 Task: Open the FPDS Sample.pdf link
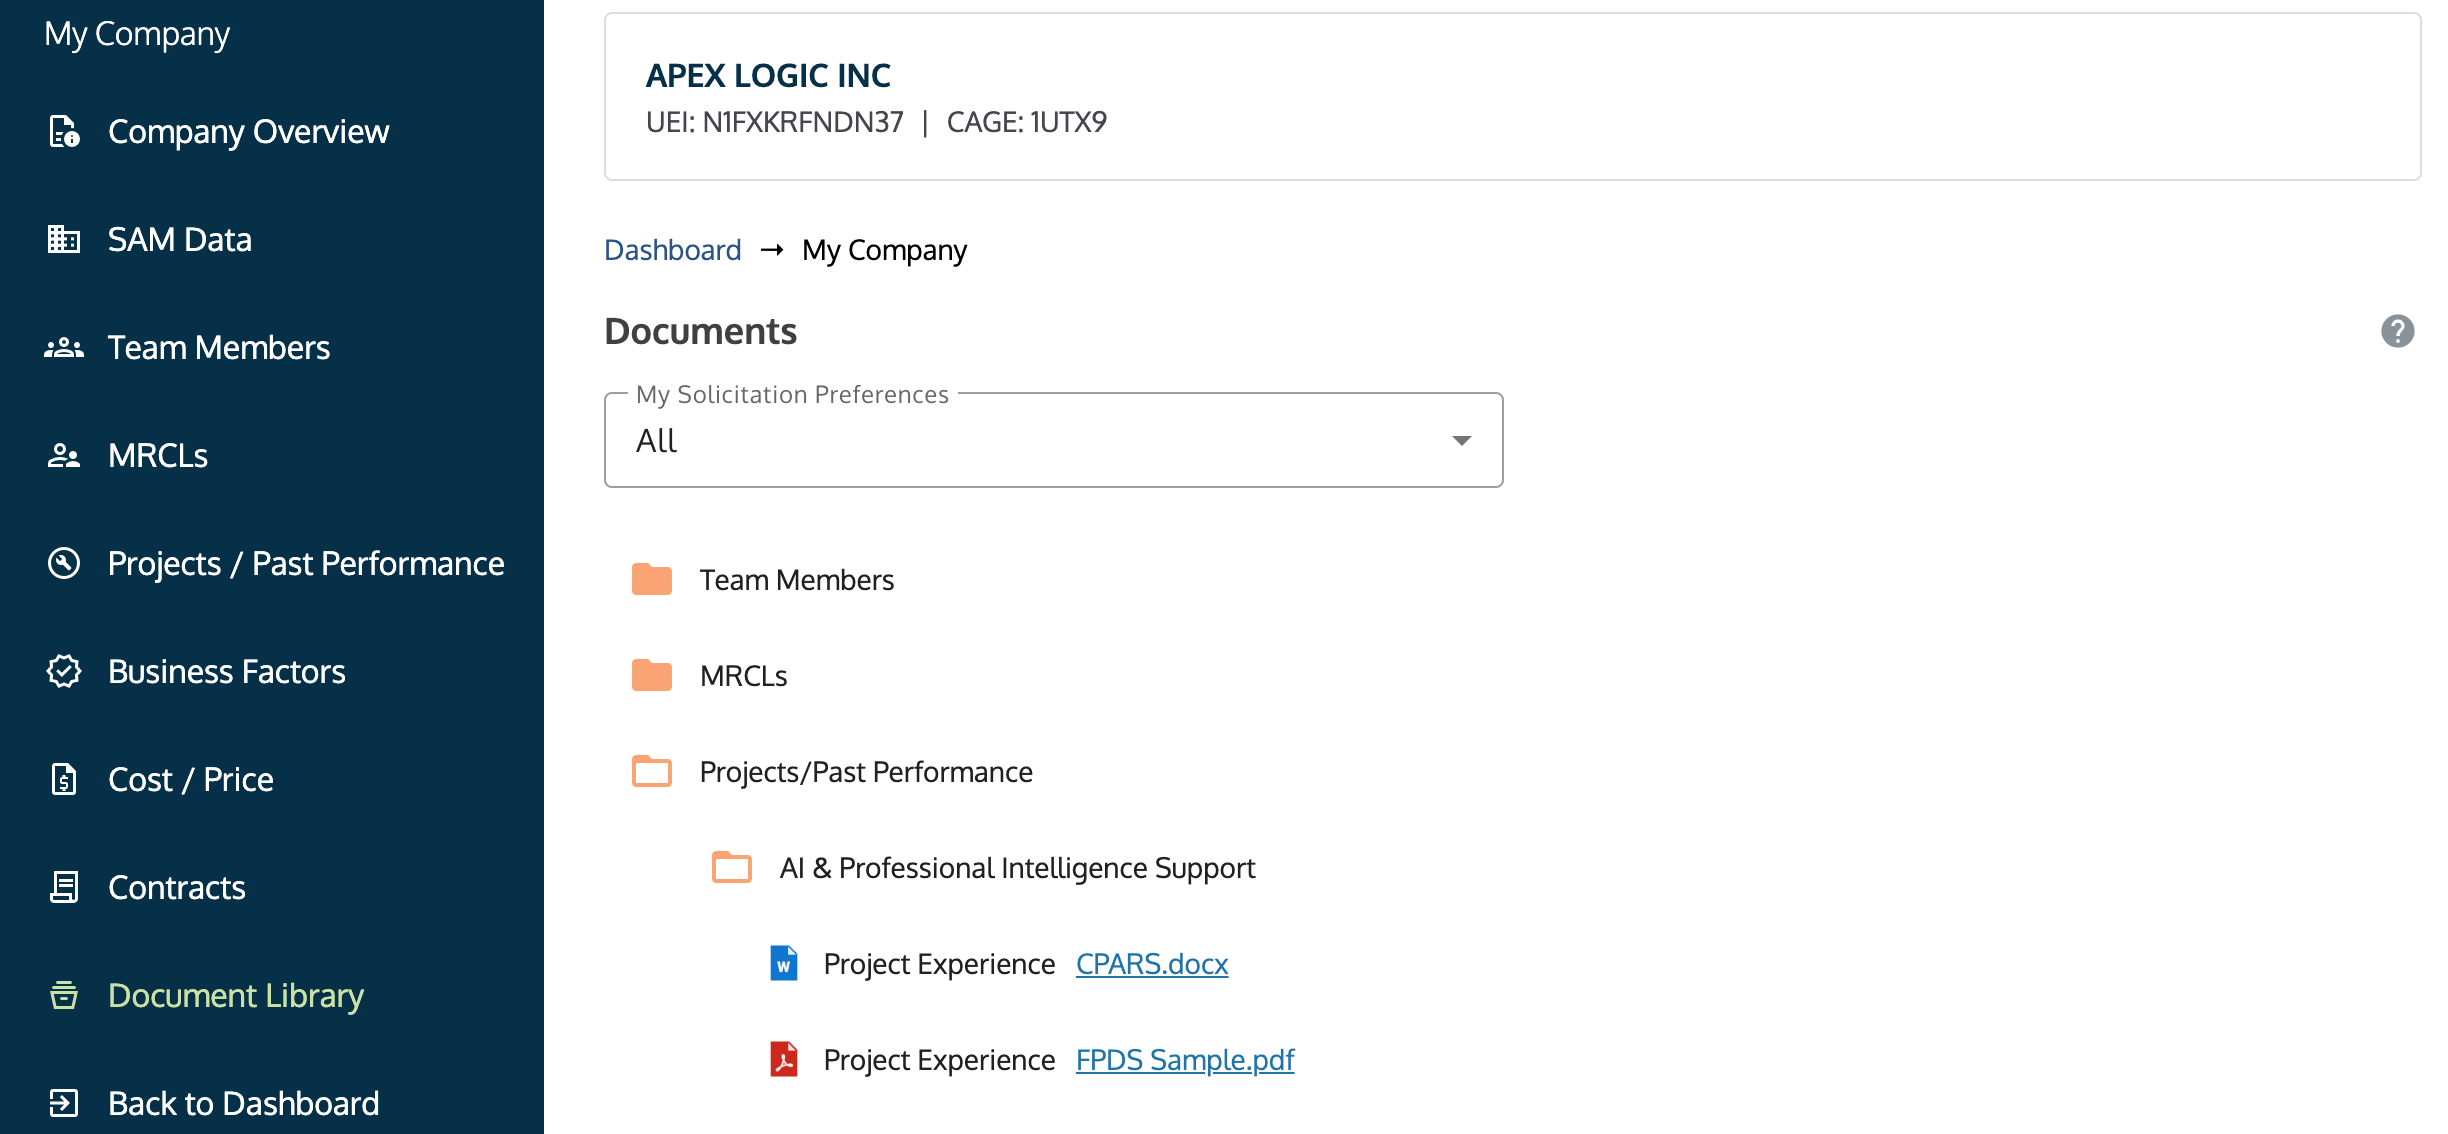point(1184,1060)
